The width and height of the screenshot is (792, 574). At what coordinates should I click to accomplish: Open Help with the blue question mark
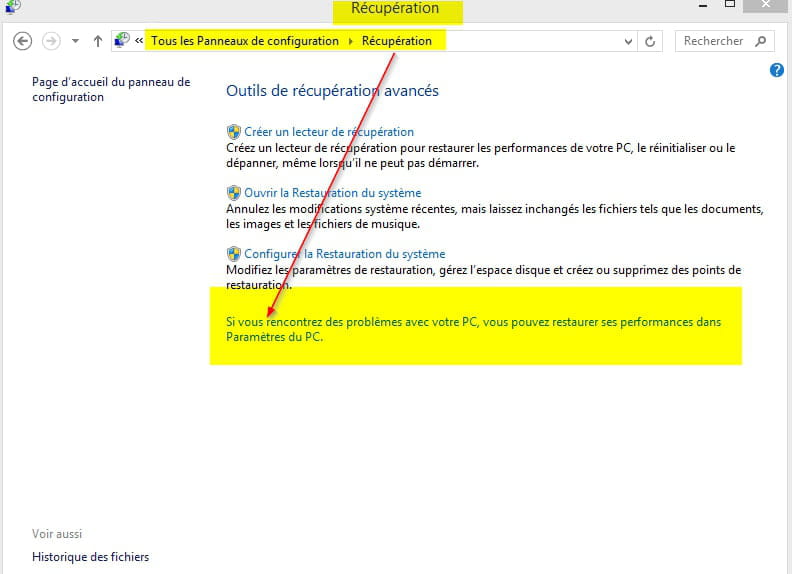(x=776, y=70)
